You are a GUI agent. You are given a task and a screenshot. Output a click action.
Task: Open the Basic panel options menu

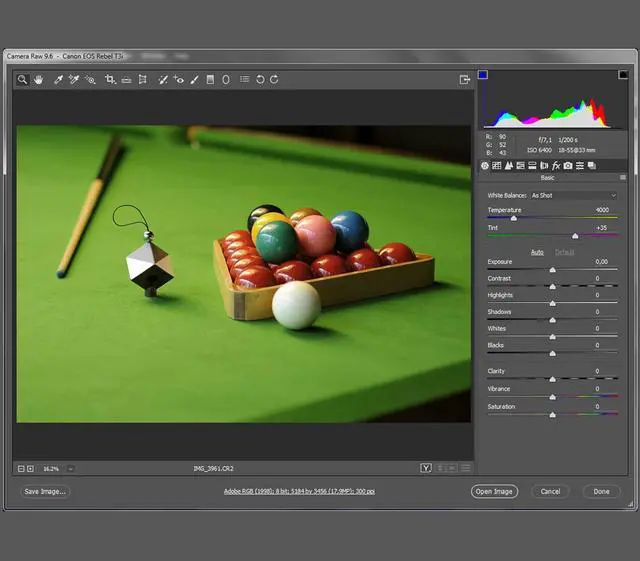tap(622, 177)
